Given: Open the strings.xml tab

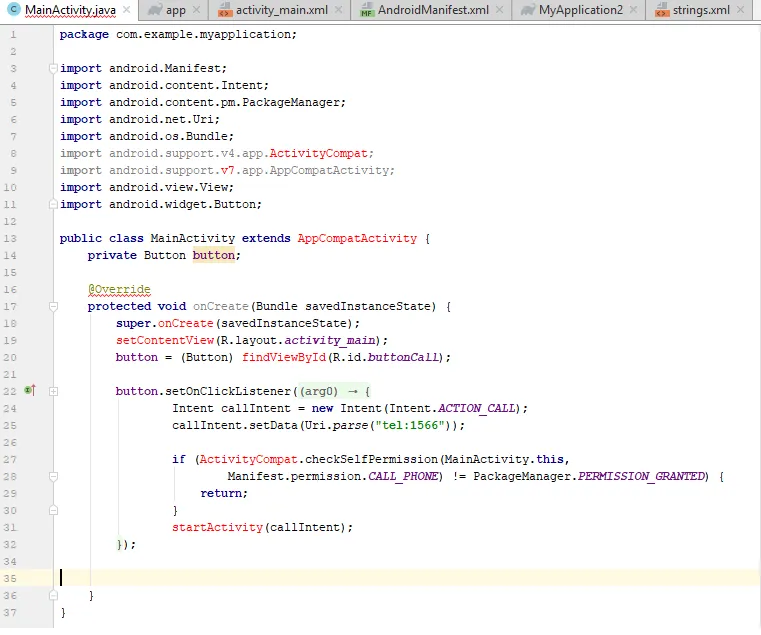Looking at the screenshot, I should pos(701,10).
